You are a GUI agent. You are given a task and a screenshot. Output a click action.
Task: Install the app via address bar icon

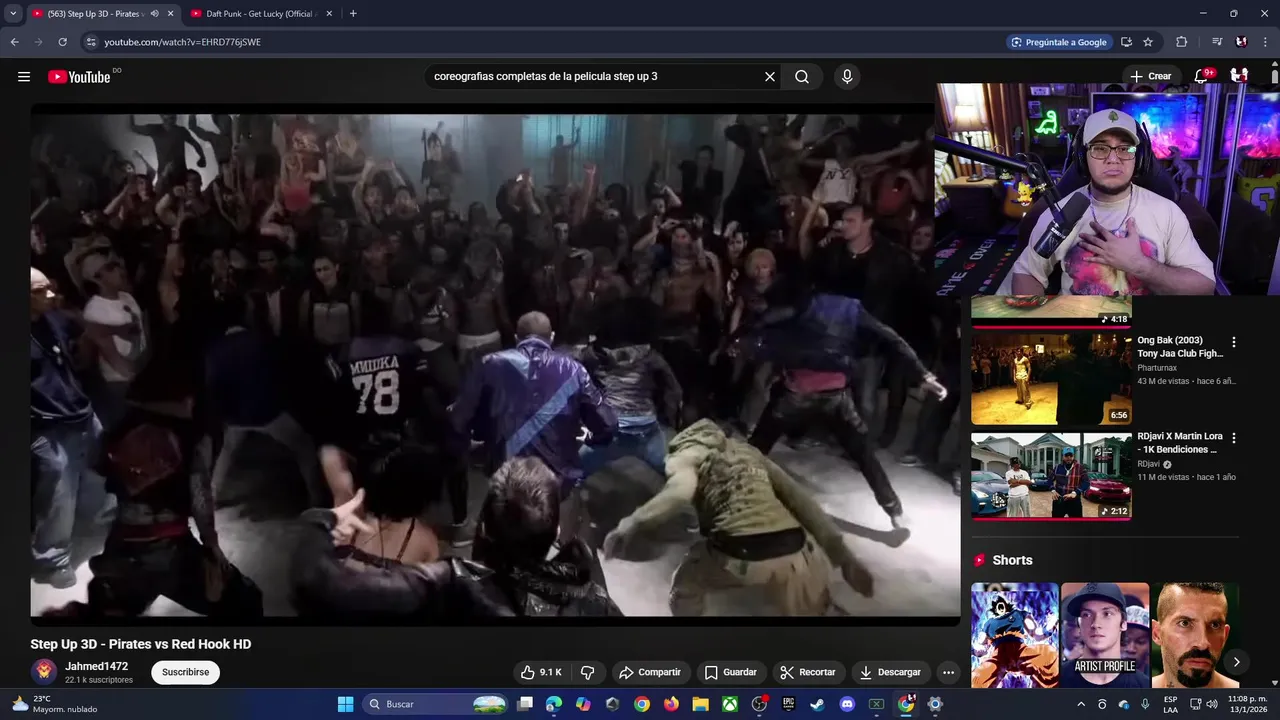(1126, 42)
